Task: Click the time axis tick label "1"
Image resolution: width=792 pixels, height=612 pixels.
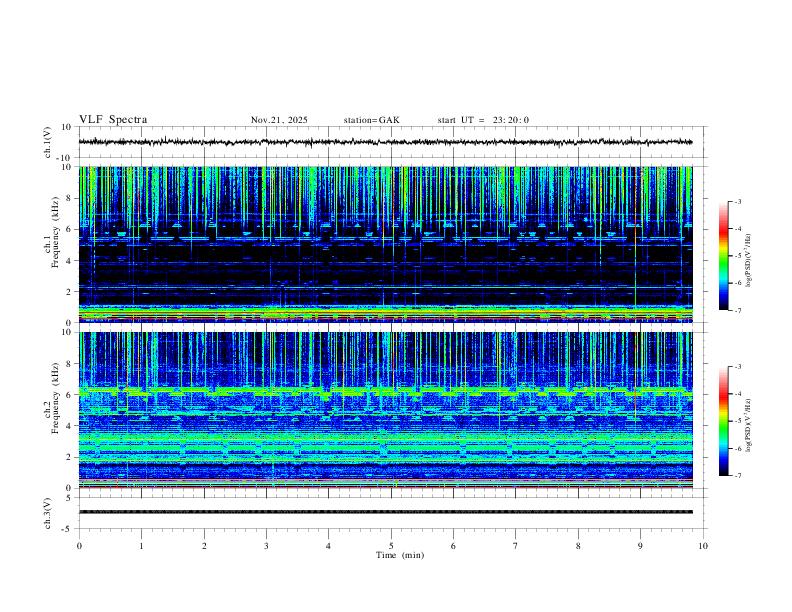Action: [x=141, y=546]
